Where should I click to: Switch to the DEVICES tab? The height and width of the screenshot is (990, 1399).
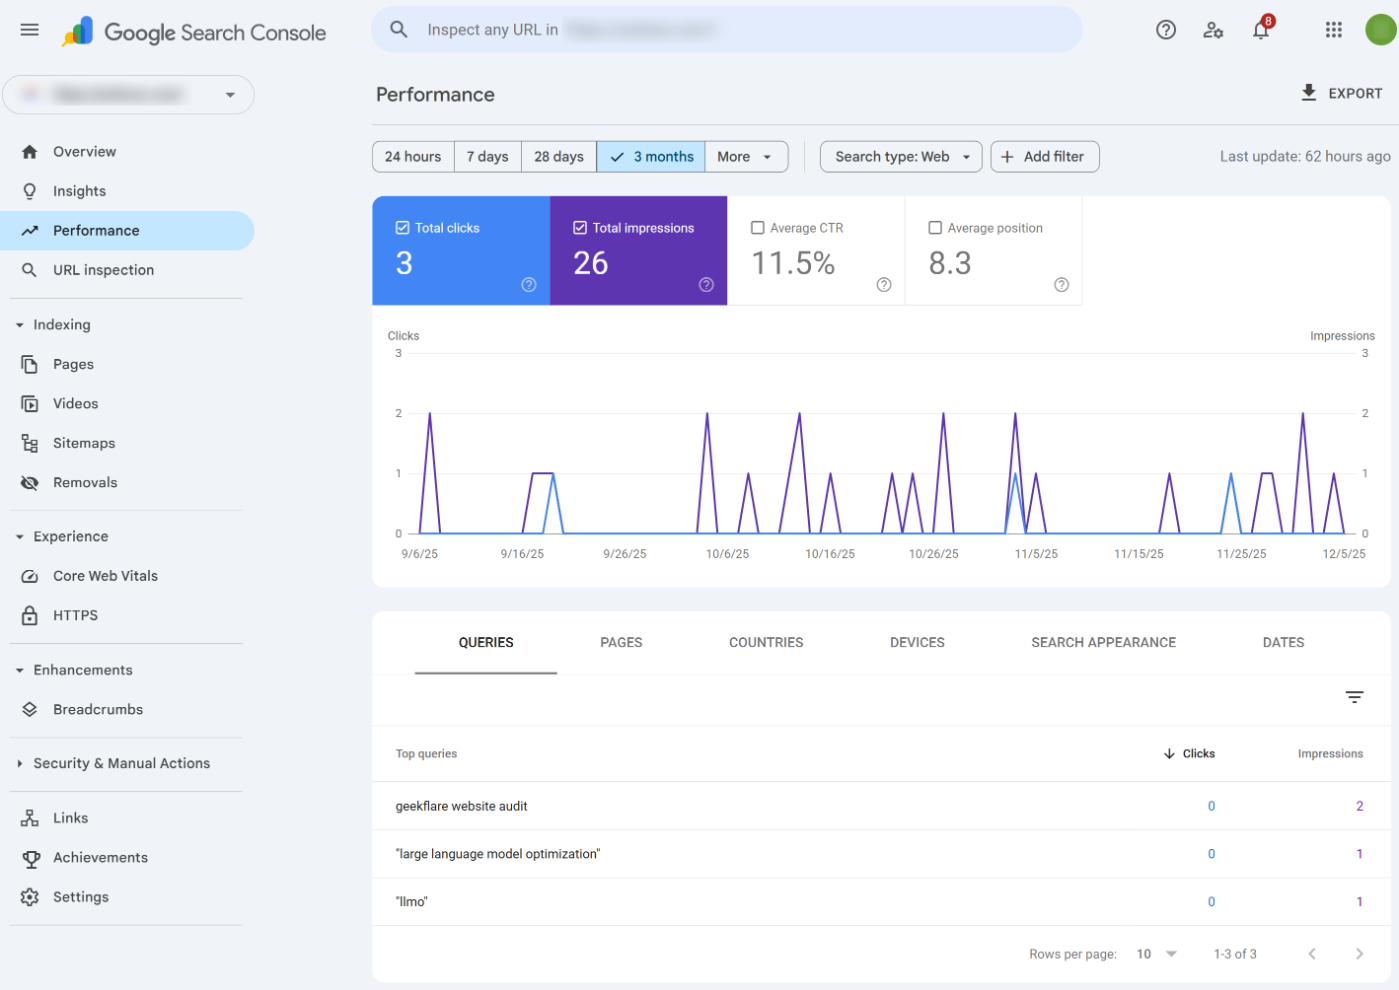(916, 642)
